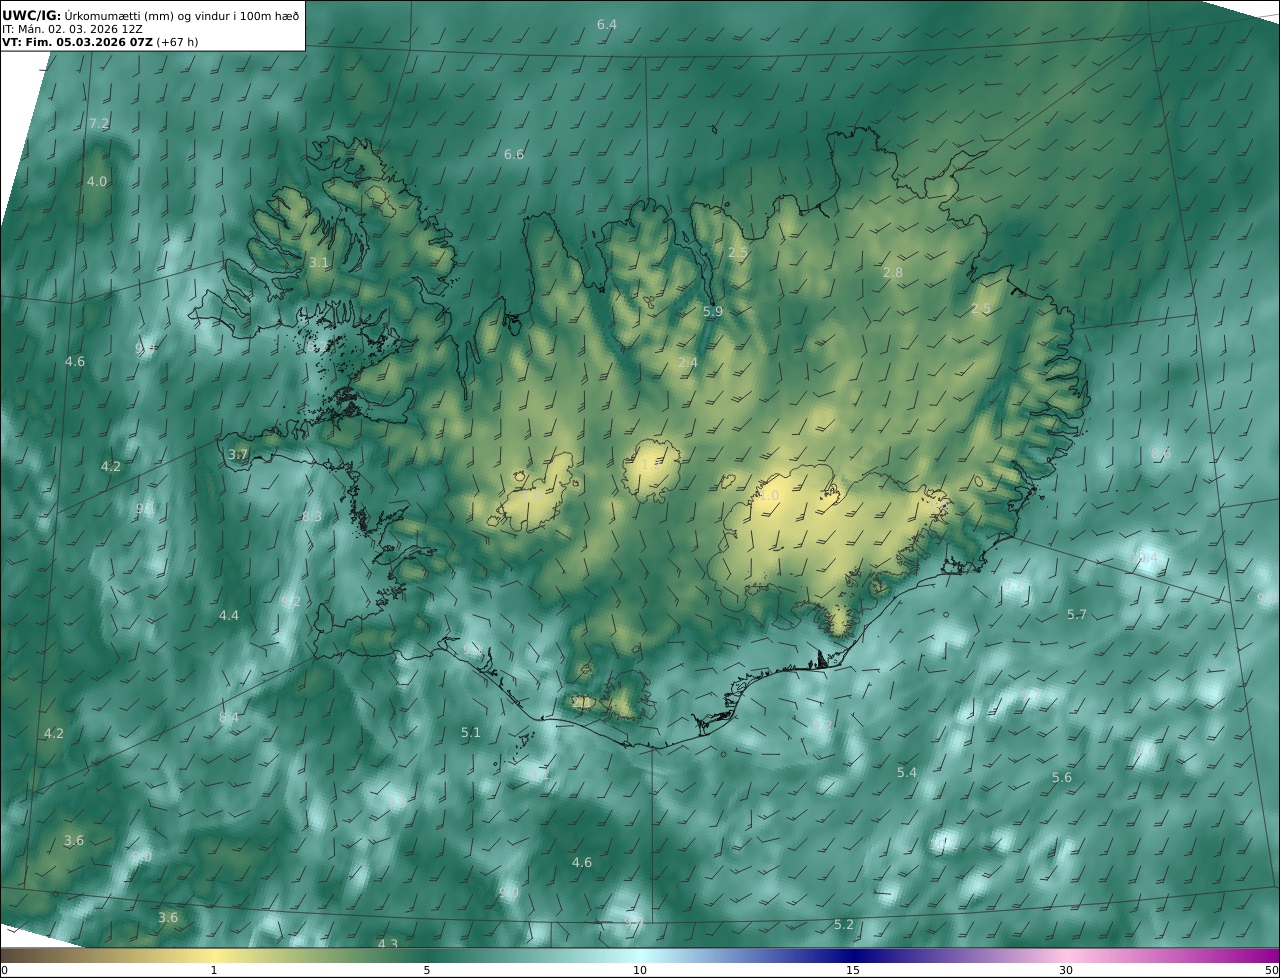
Task: Click the 30 tick on the color scale
Action: (x=1066, y=970)
